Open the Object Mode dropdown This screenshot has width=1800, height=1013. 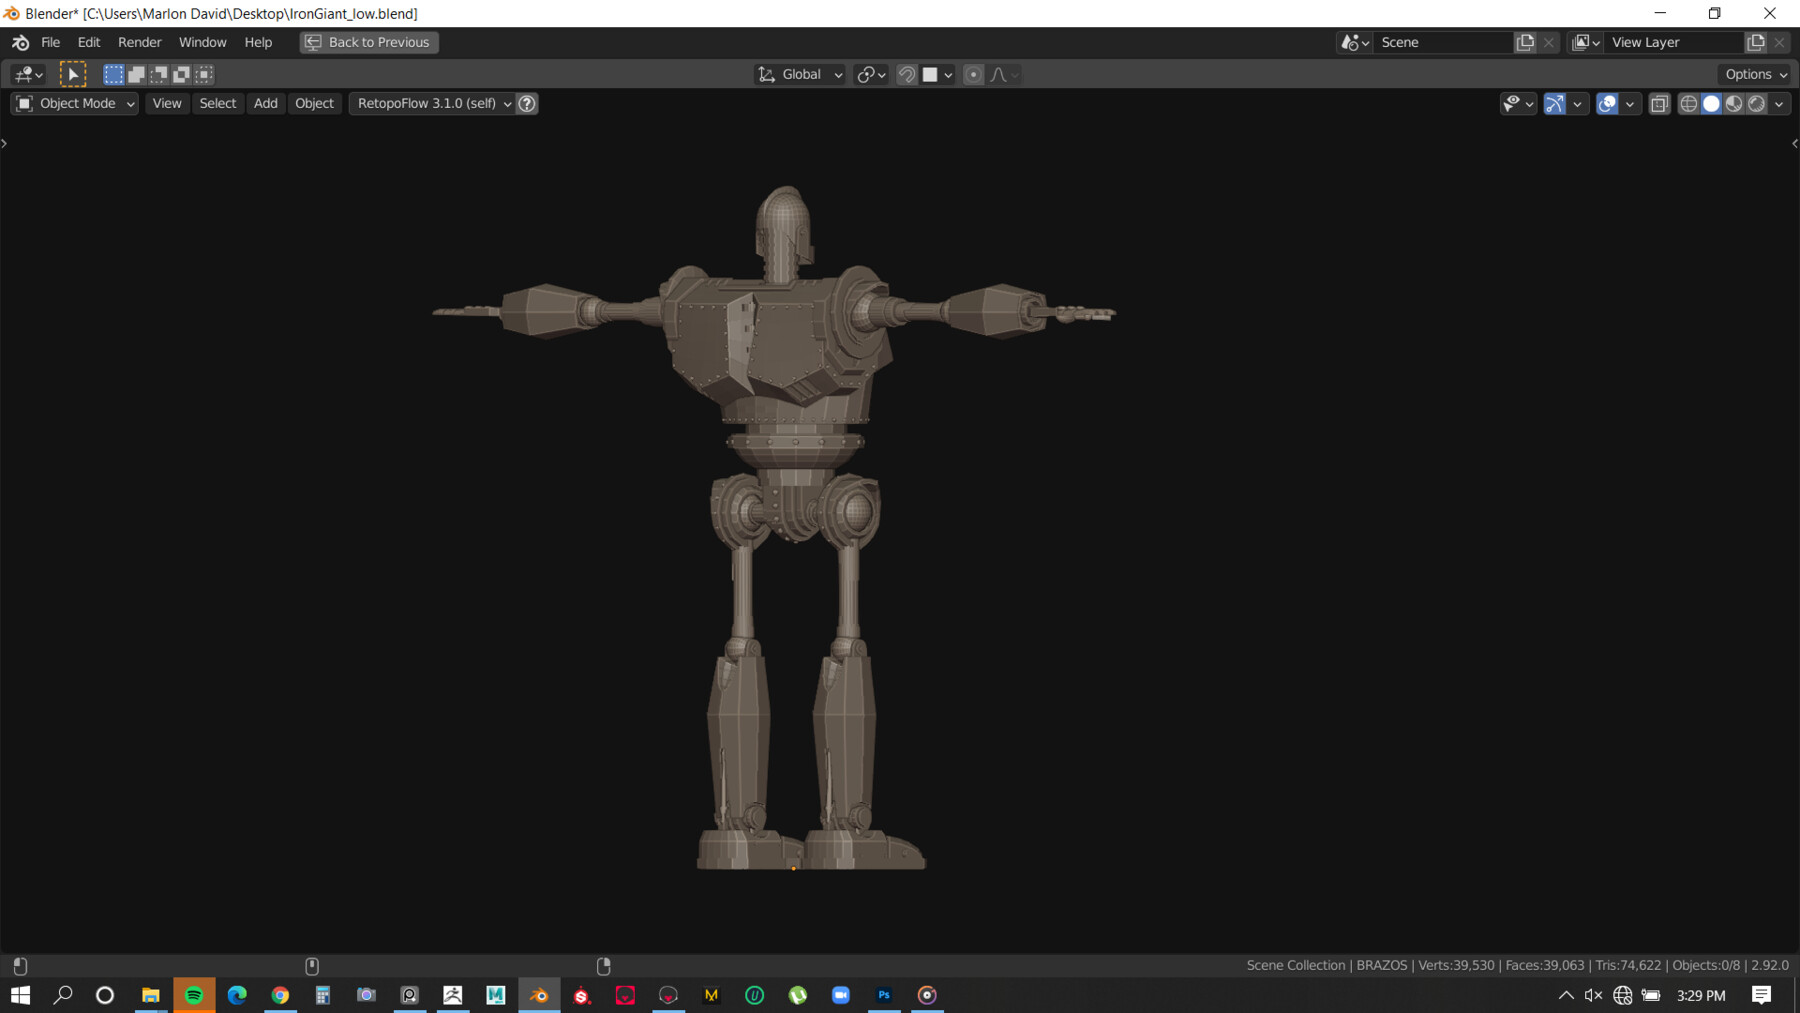click(75, 103)
